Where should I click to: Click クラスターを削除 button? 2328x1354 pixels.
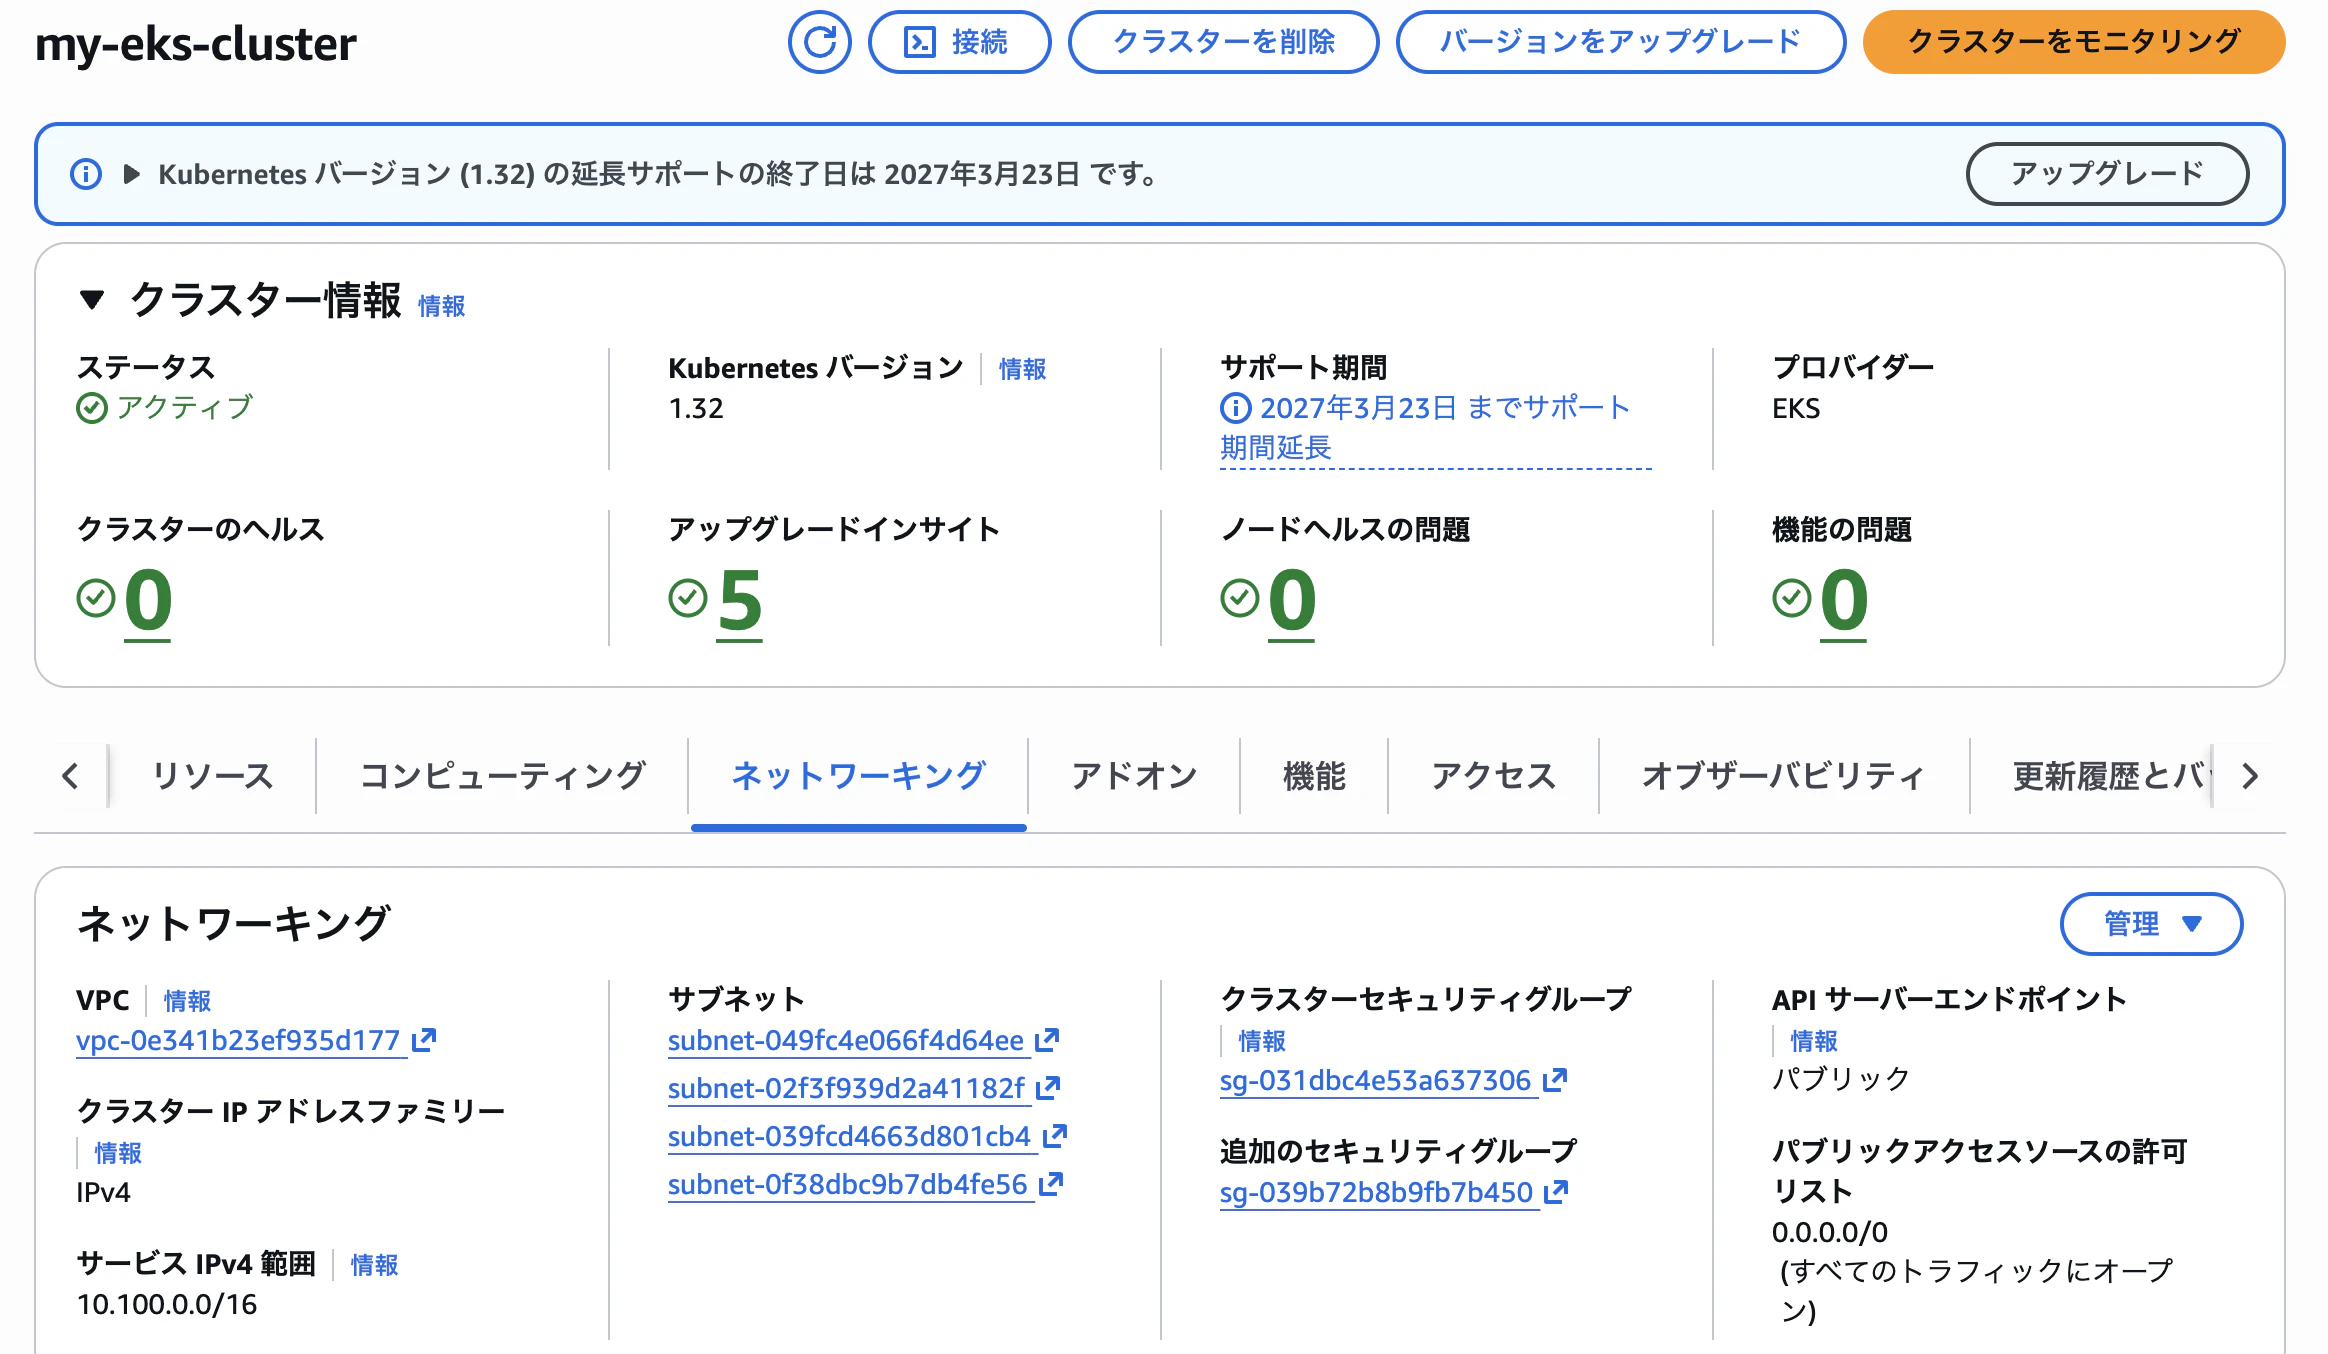point(1223,42)
